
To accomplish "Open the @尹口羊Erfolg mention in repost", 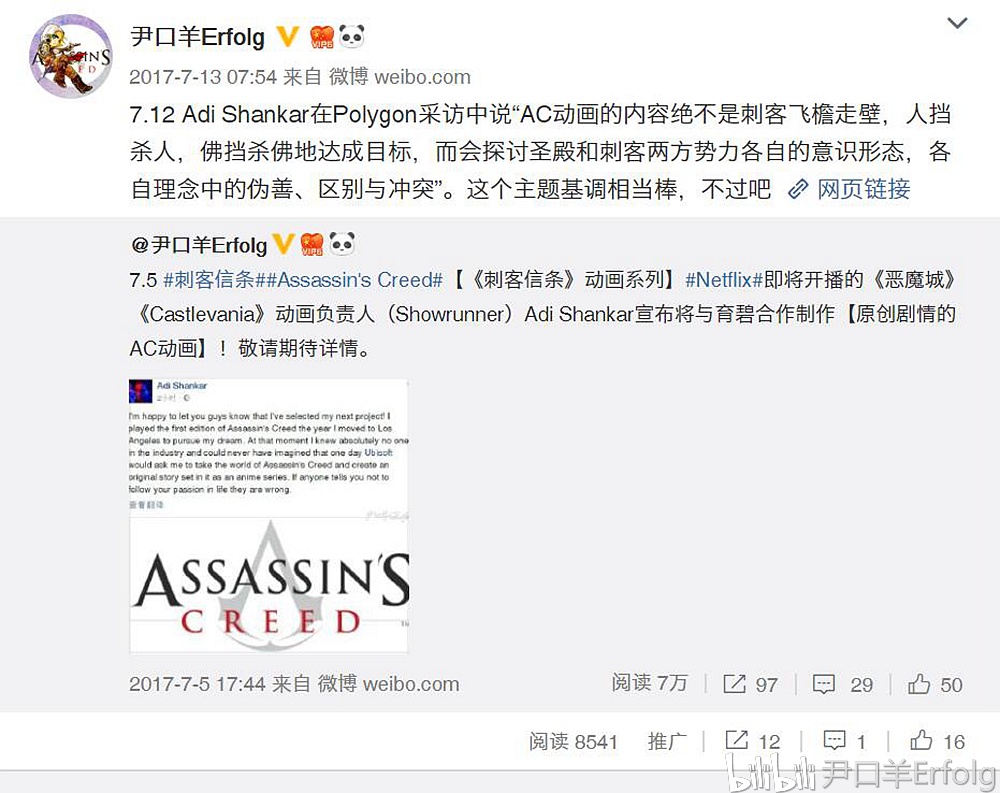I will (199, 245).
